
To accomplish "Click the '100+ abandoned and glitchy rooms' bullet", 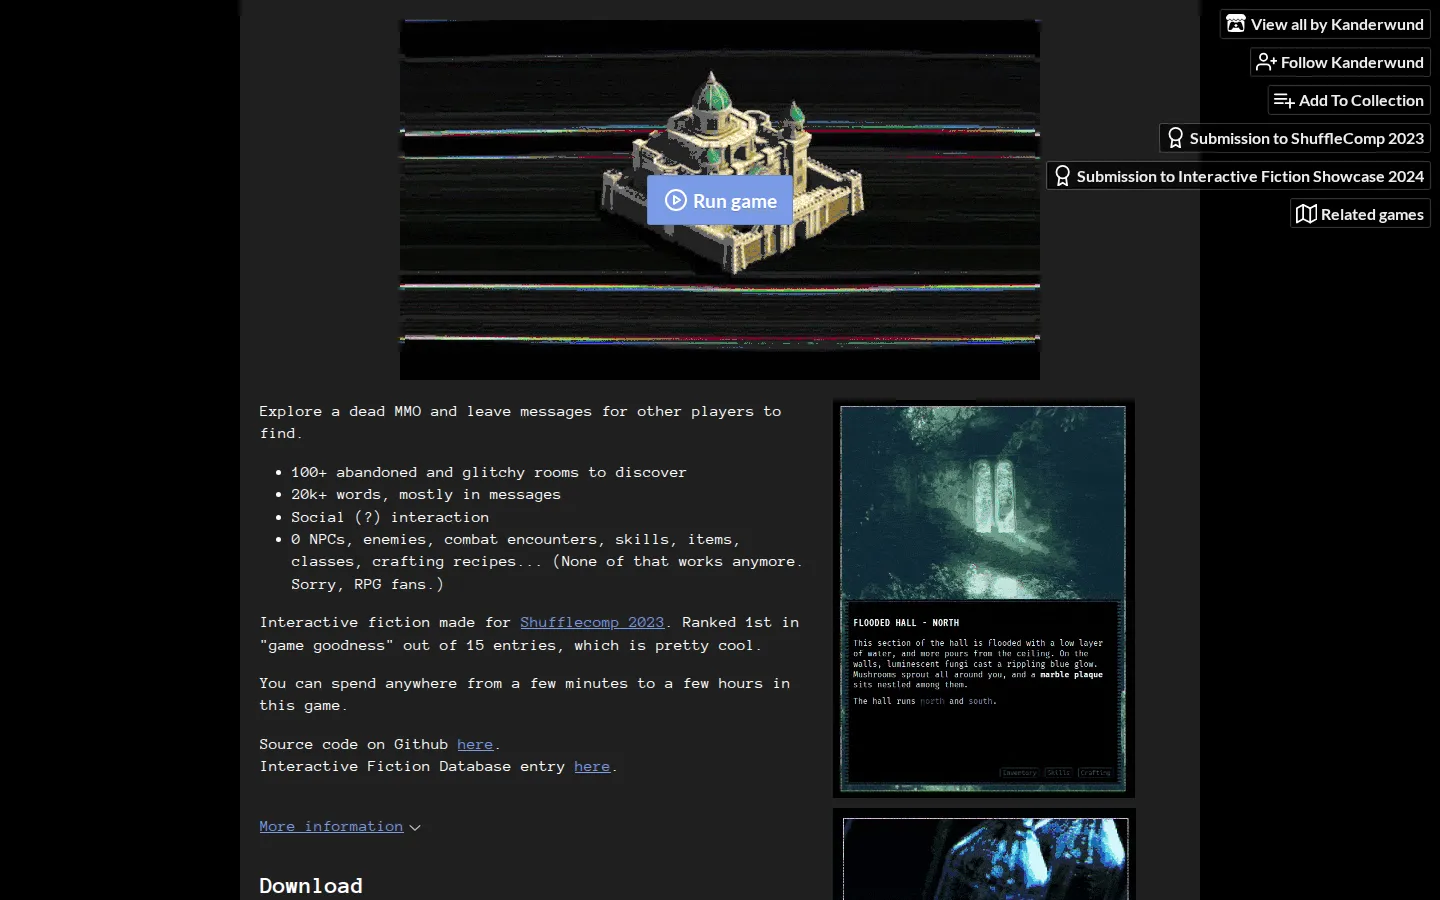I will point(489,472).
